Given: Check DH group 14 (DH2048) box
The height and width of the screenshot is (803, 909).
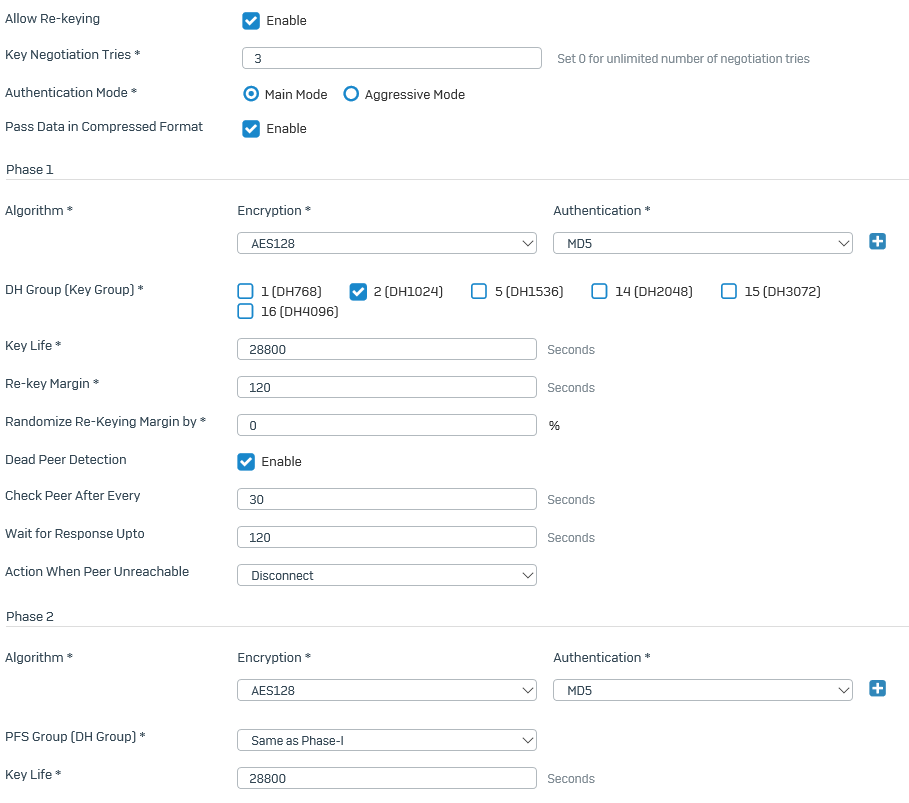Looking at the screenshot, I should click(599, 291).
